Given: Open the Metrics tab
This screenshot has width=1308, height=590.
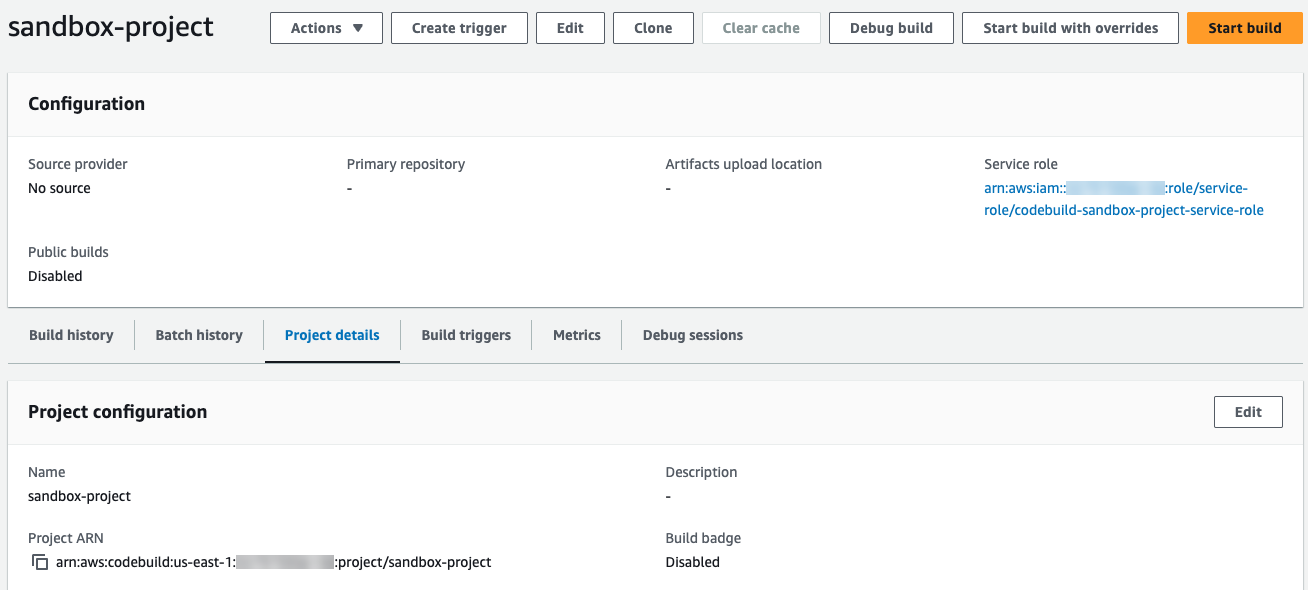Looking at the screenshot, I should point(576,335).
